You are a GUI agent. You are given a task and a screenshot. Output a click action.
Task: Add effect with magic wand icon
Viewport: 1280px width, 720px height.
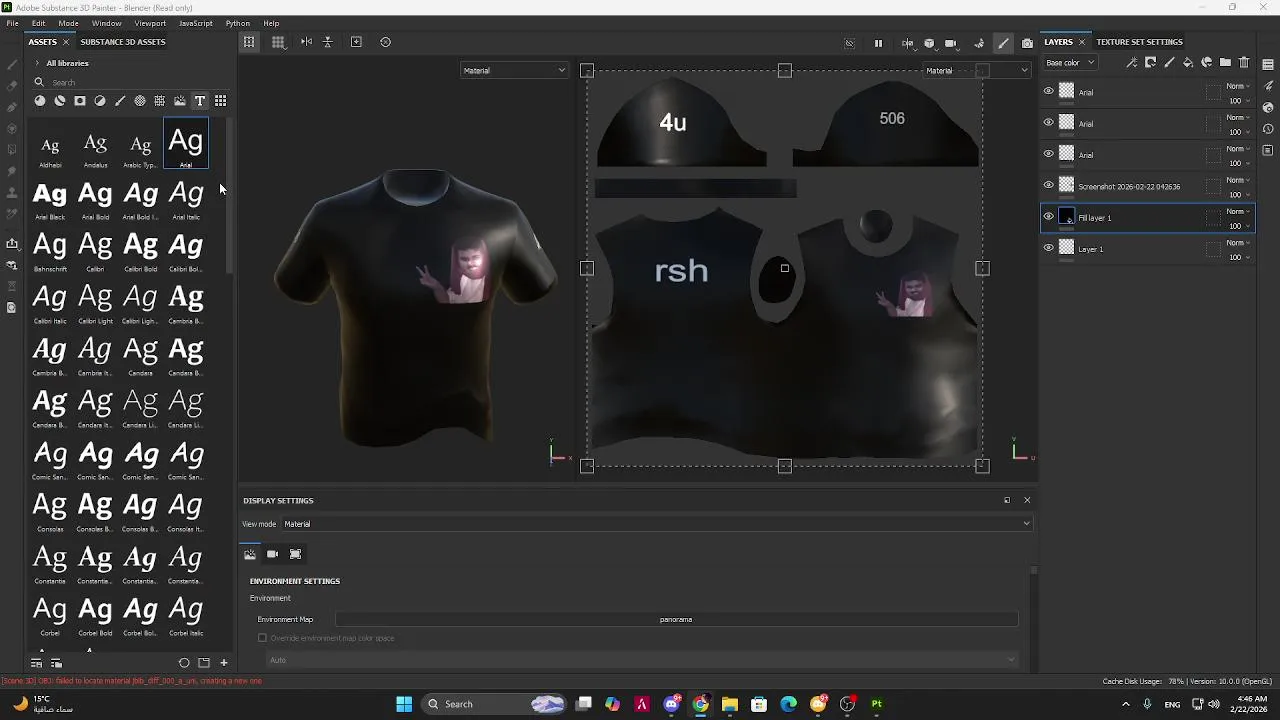point(1131,63)
